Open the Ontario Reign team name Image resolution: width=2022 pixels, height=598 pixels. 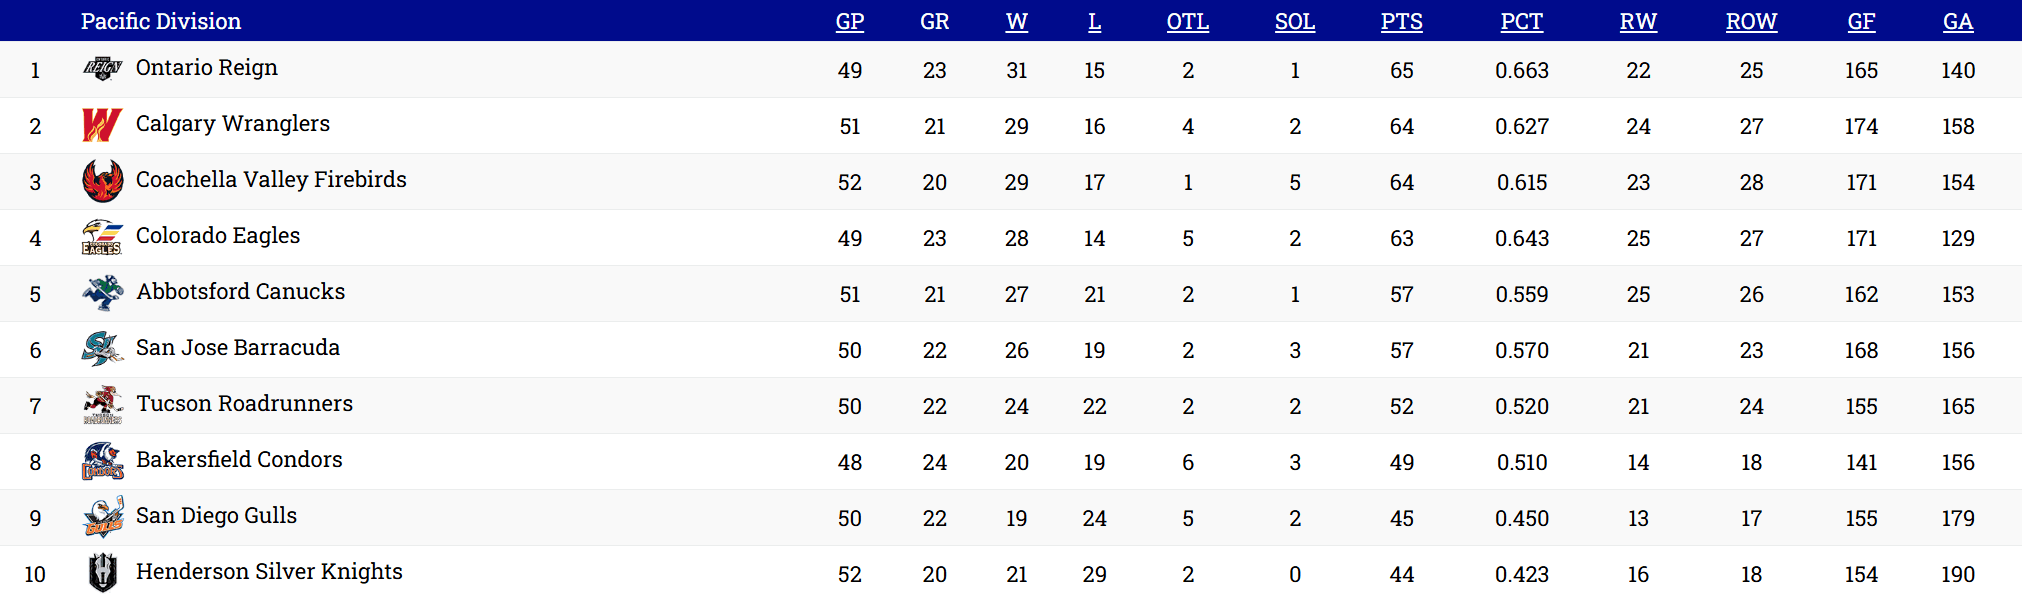coord(207,68)
